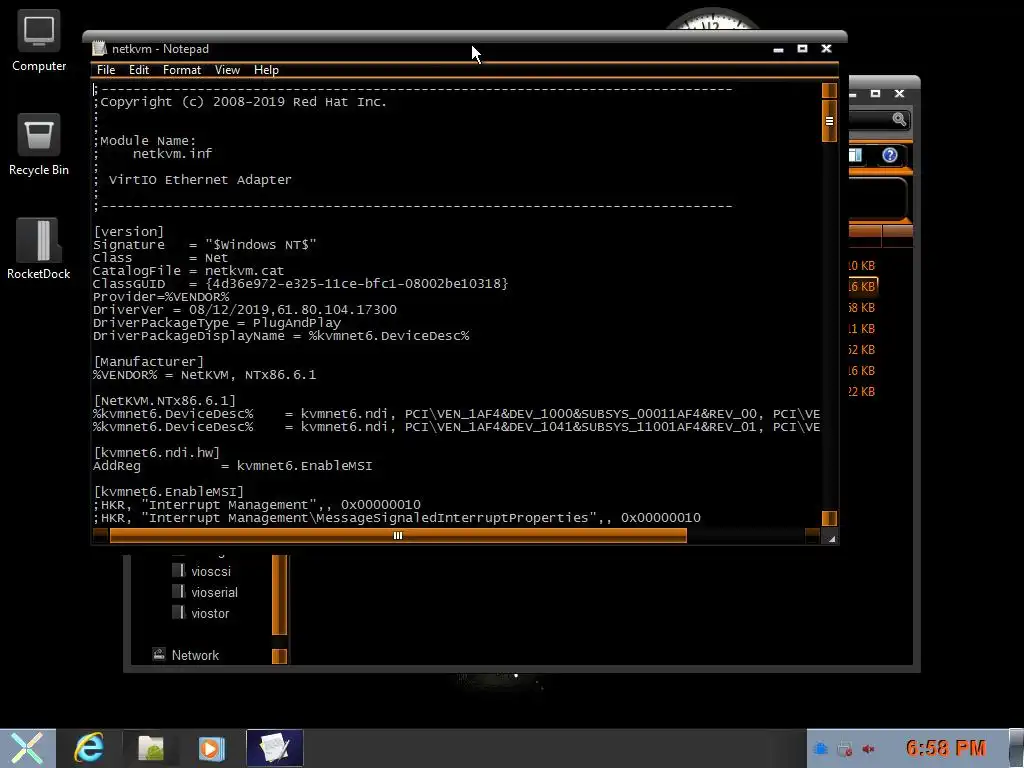Click the taskbar clock showing 6:58 PM
Screen dimensions: 1024x768
[x=946, y=748]
